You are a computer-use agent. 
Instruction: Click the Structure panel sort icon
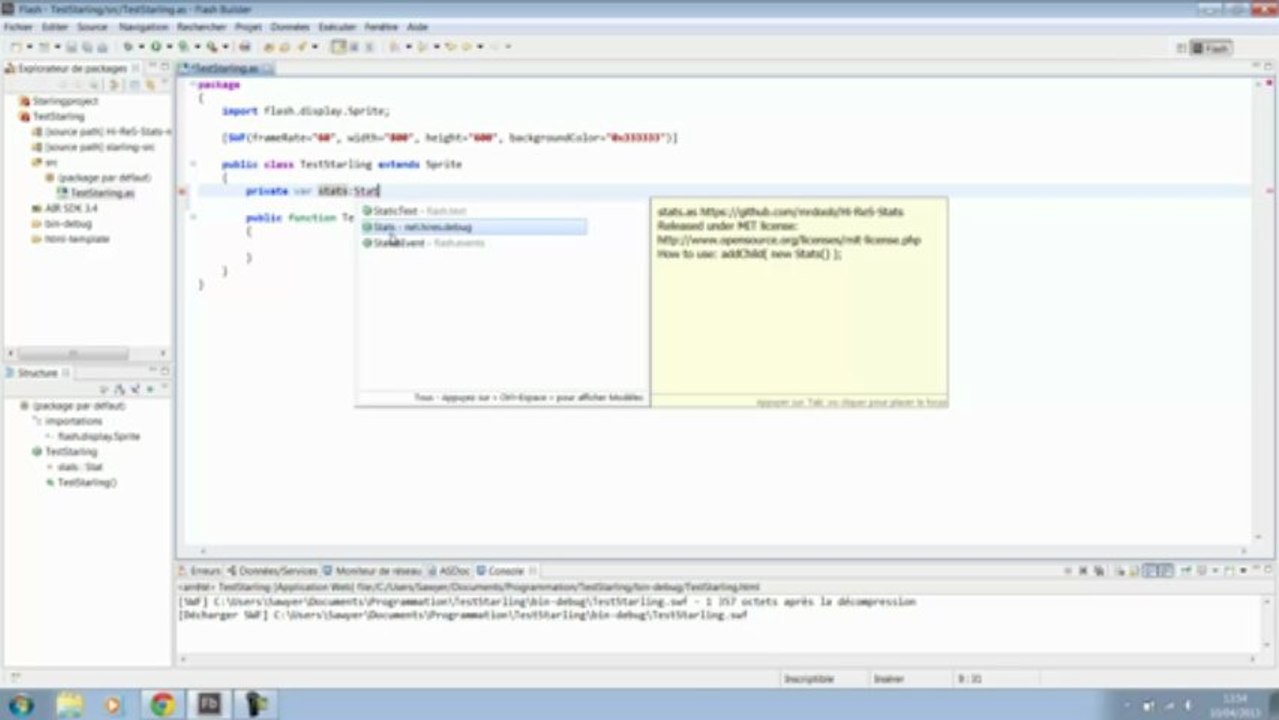click(119, 389)
